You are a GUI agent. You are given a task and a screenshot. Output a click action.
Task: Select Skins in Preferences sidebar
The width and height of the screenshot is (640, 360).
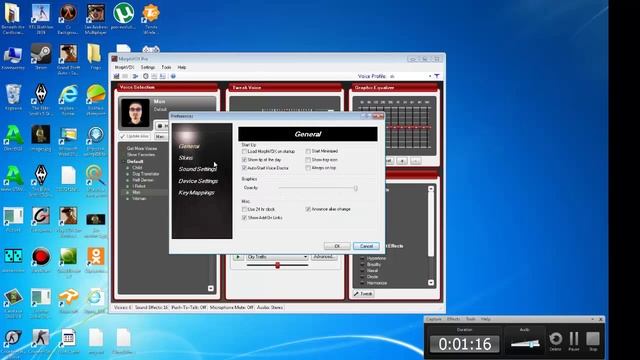[186, 158]
